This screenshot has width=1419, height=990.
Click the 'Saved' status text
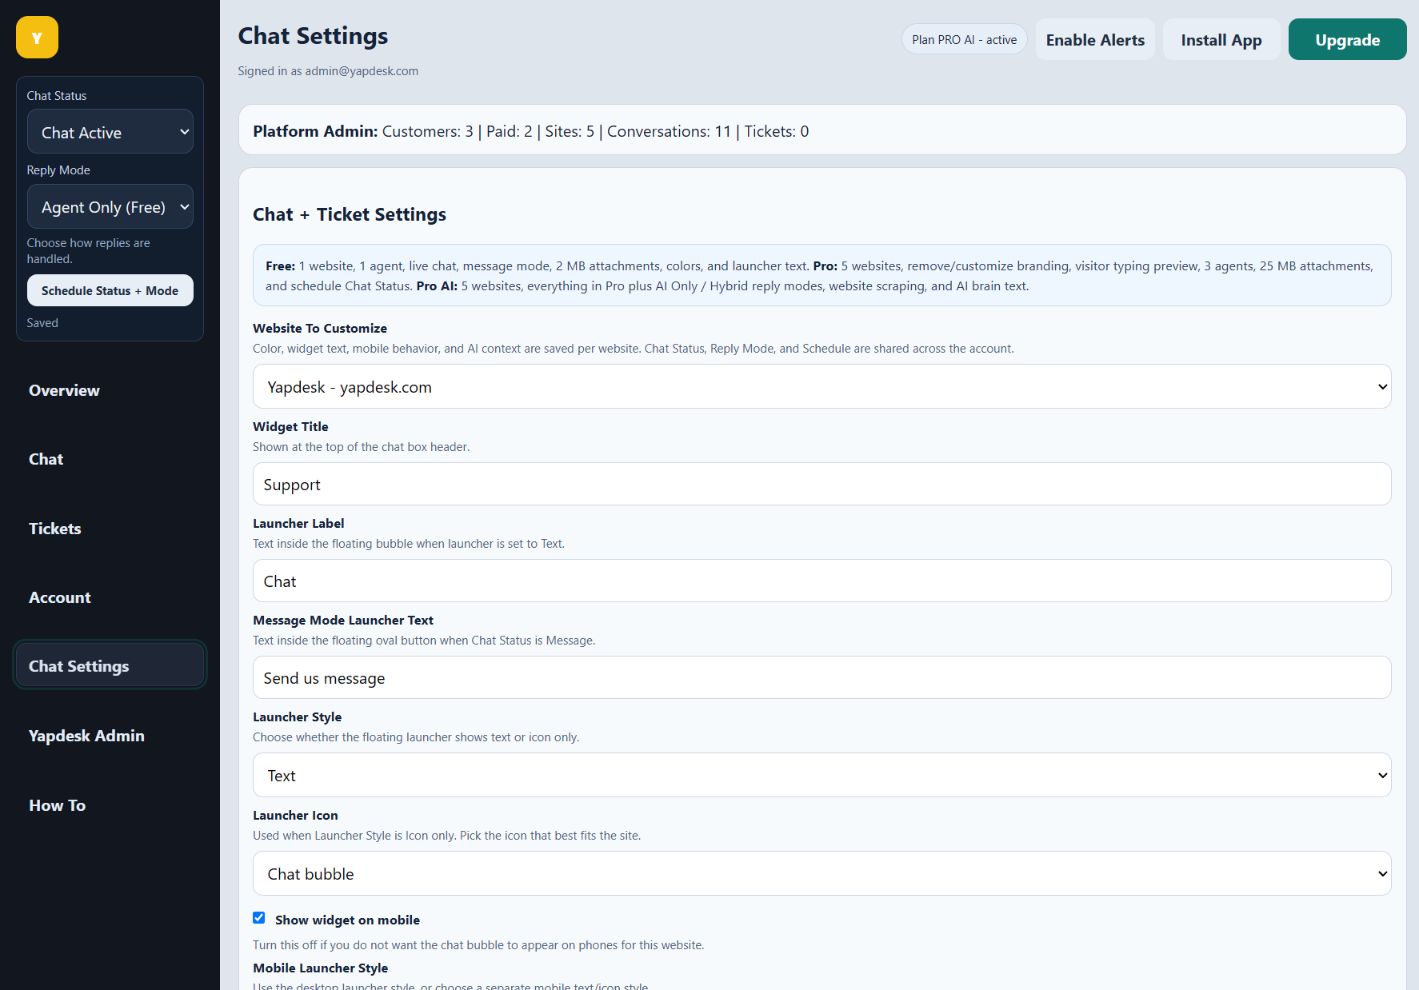[42, 323]
